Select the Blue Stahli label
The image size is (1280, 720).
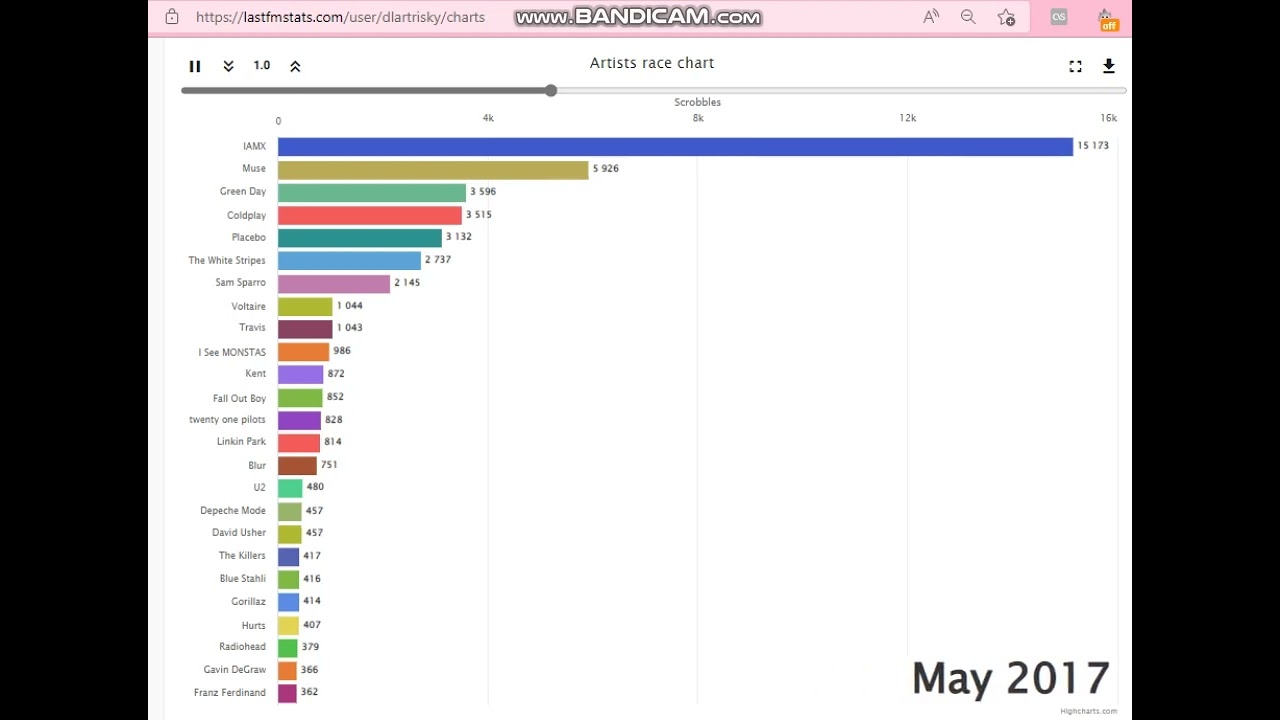click(x=243, y=578)
